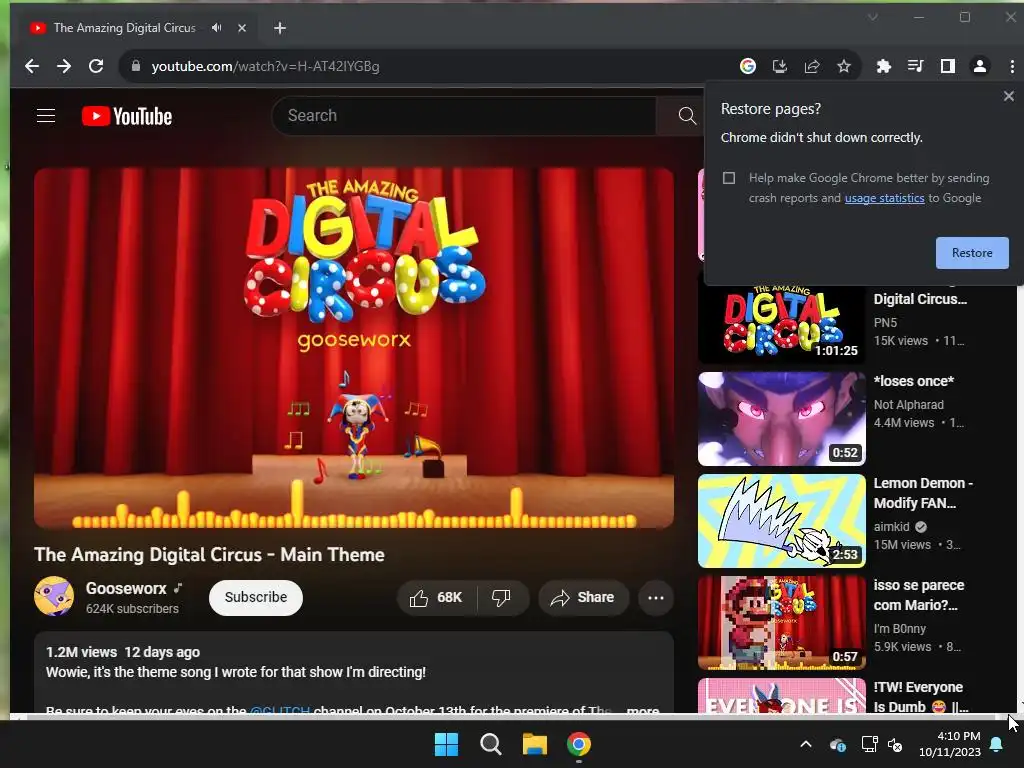This screenshot has height=768, width=1024.
Task: Go back to the previous page
Action: click(31, 66)
